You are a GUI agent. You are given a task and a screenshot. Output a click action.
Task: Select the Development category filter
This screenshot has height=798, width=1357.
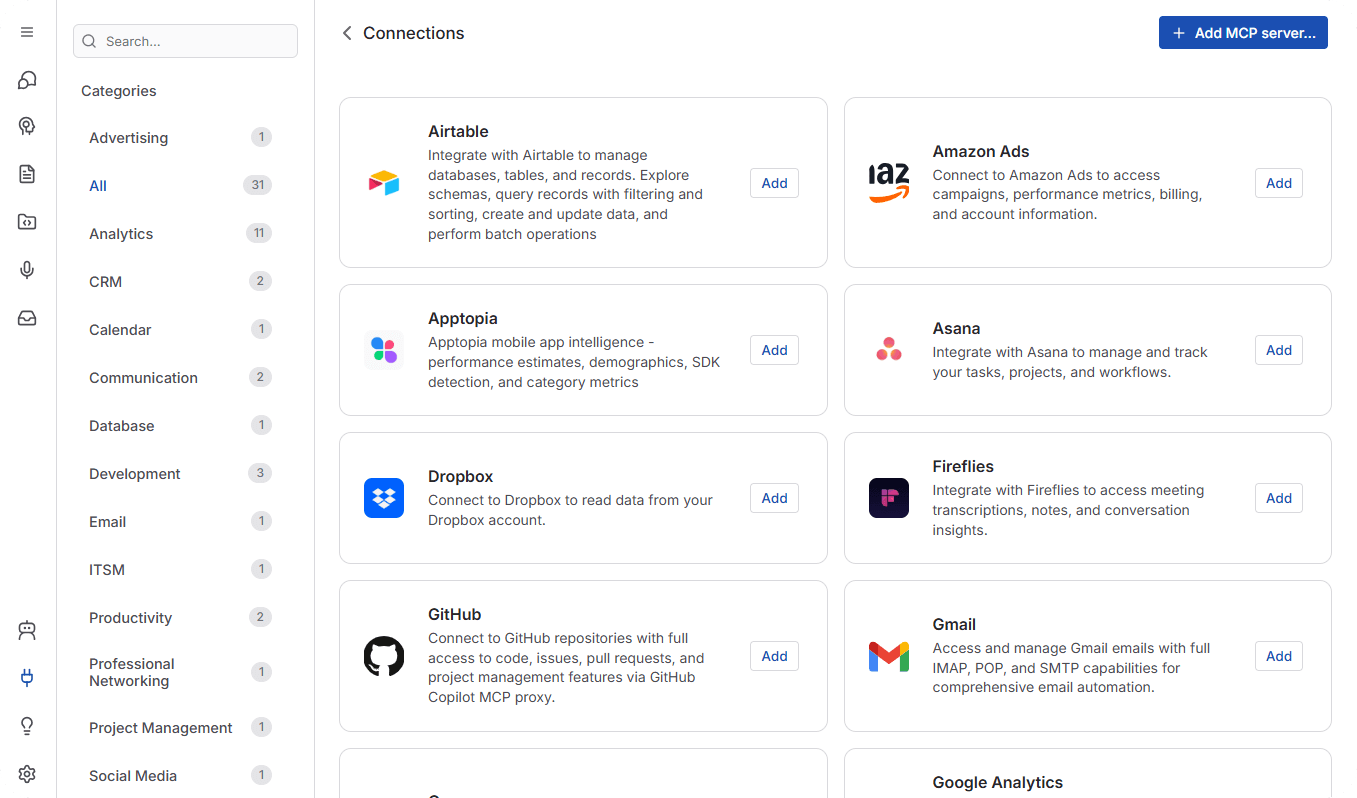click(135, 474)
